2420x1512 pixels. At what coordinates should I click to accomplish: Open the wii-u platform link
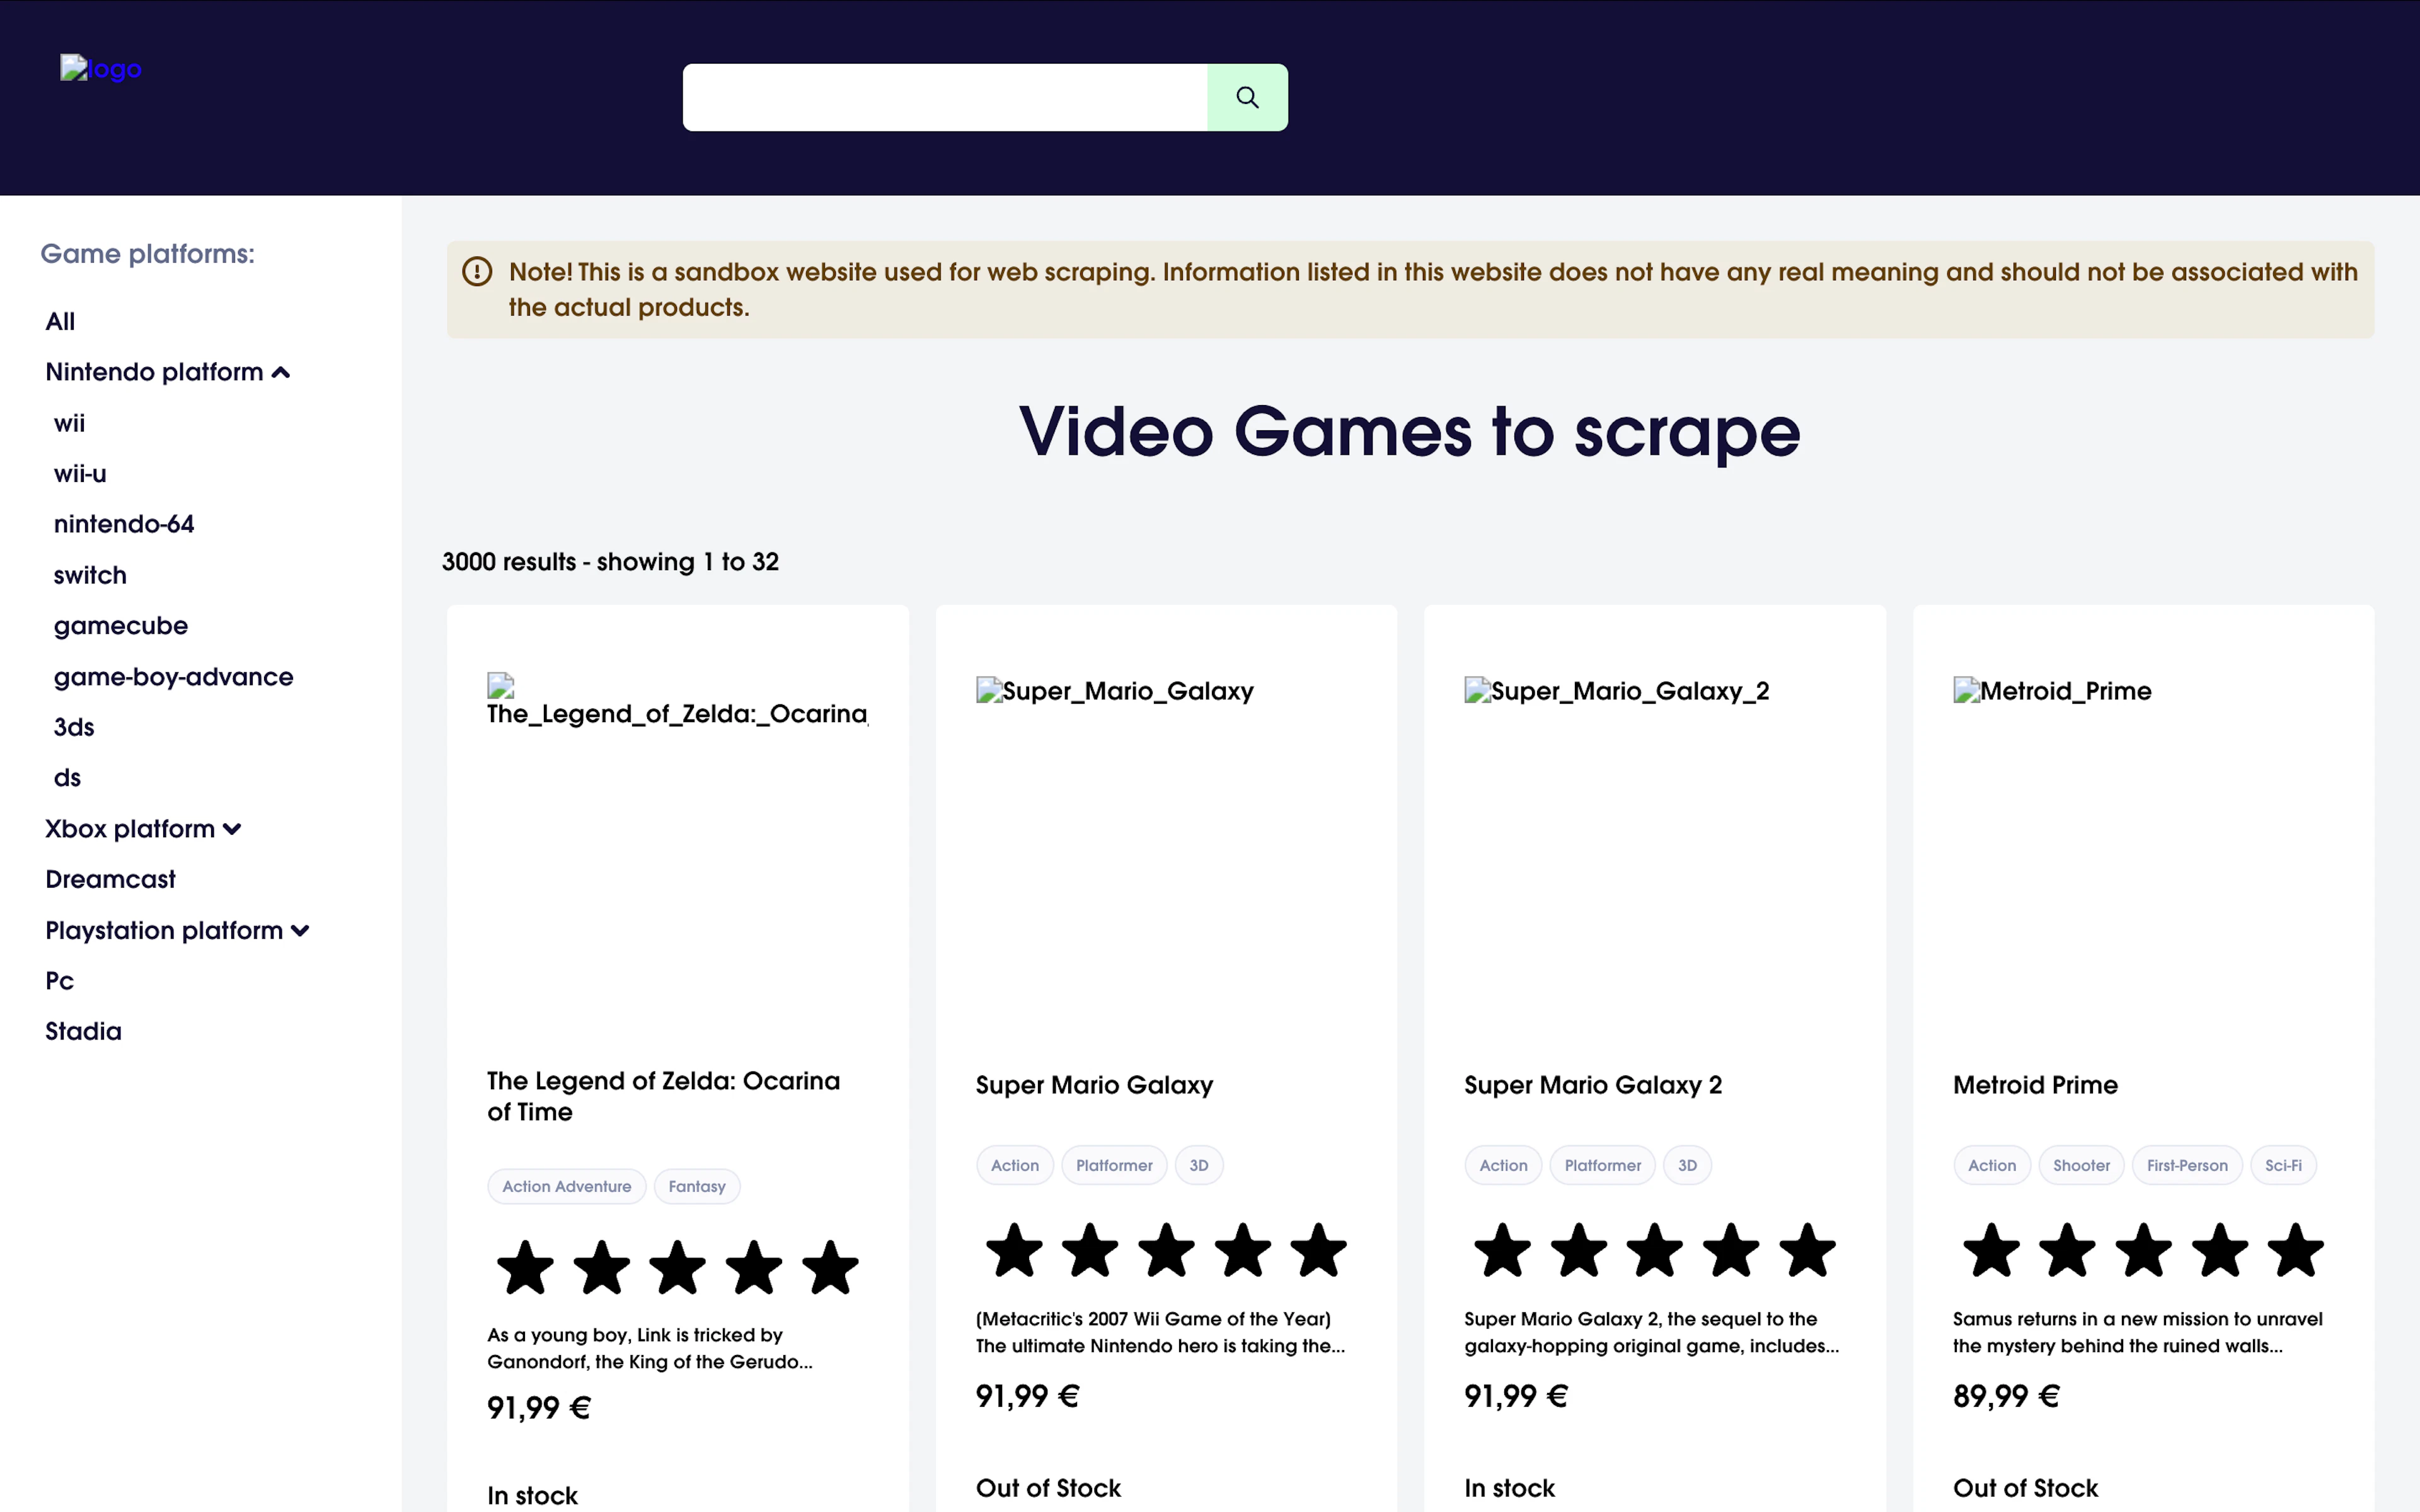pyautogui.click(x=80, y=474)
